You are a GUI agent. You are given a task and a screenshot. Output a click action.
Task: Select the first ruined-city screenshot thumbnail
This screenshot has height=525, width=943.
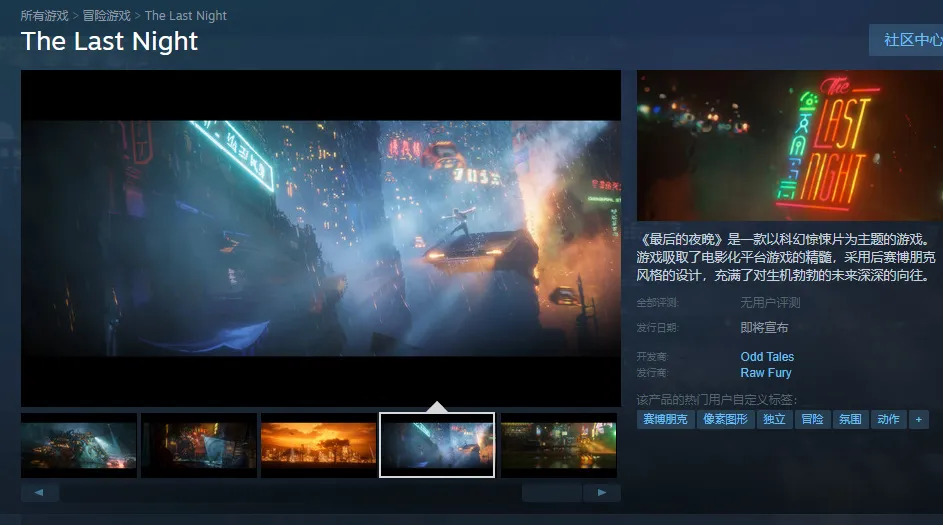click(79, 445)
